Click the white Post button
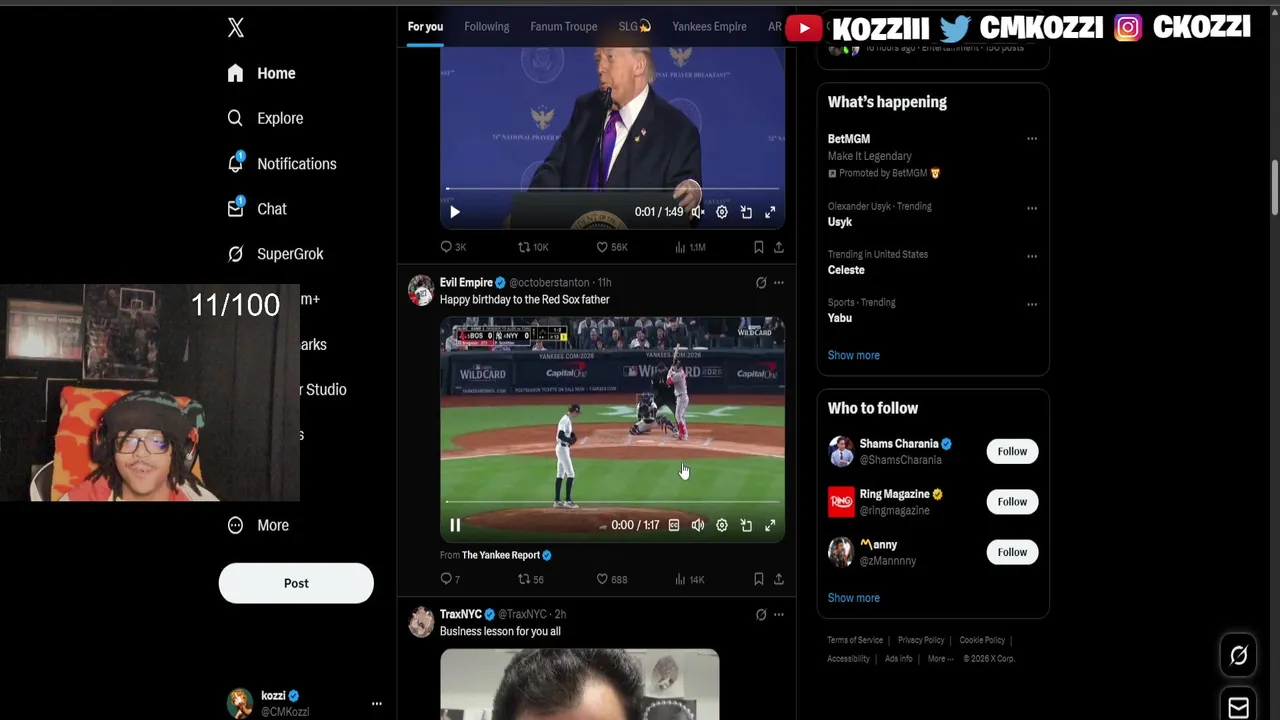Viewport: 1280px width, 720px height. [296, 583]
